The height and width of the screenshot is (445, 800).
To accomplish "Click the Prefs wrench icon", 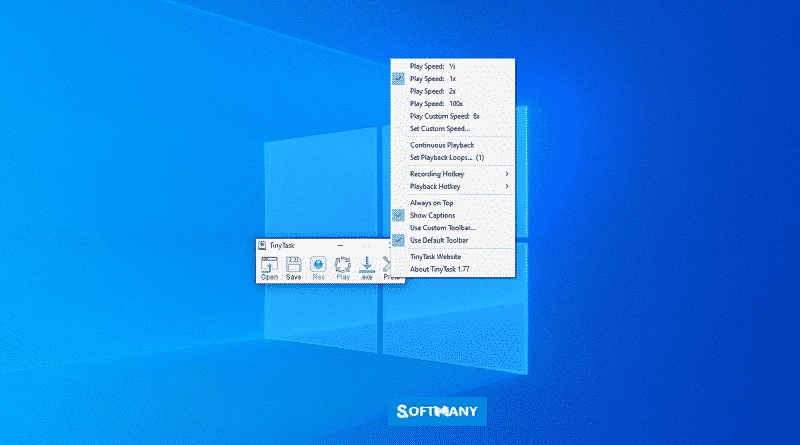I will point(391,267).
